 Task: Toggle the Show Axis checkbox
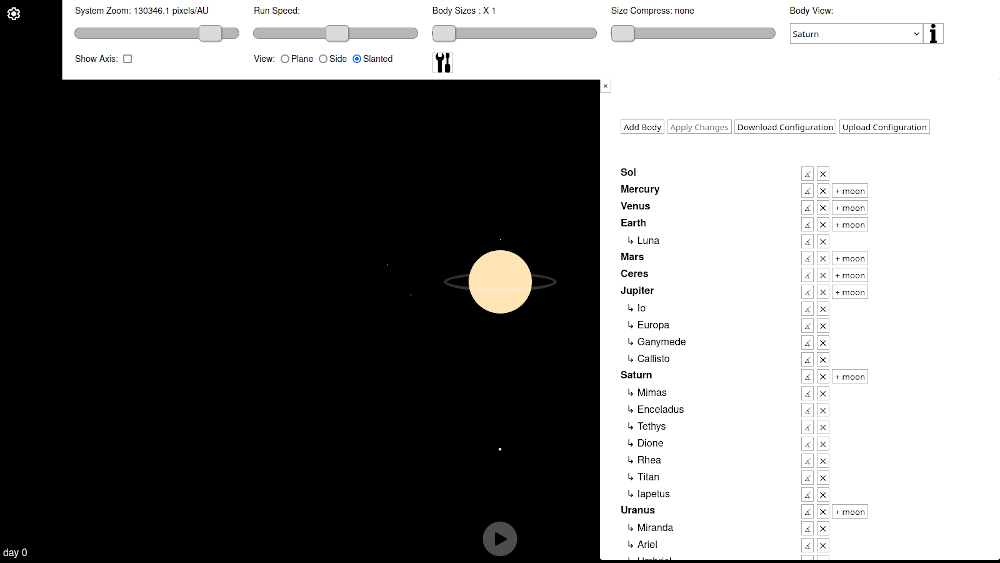point(128,59)
